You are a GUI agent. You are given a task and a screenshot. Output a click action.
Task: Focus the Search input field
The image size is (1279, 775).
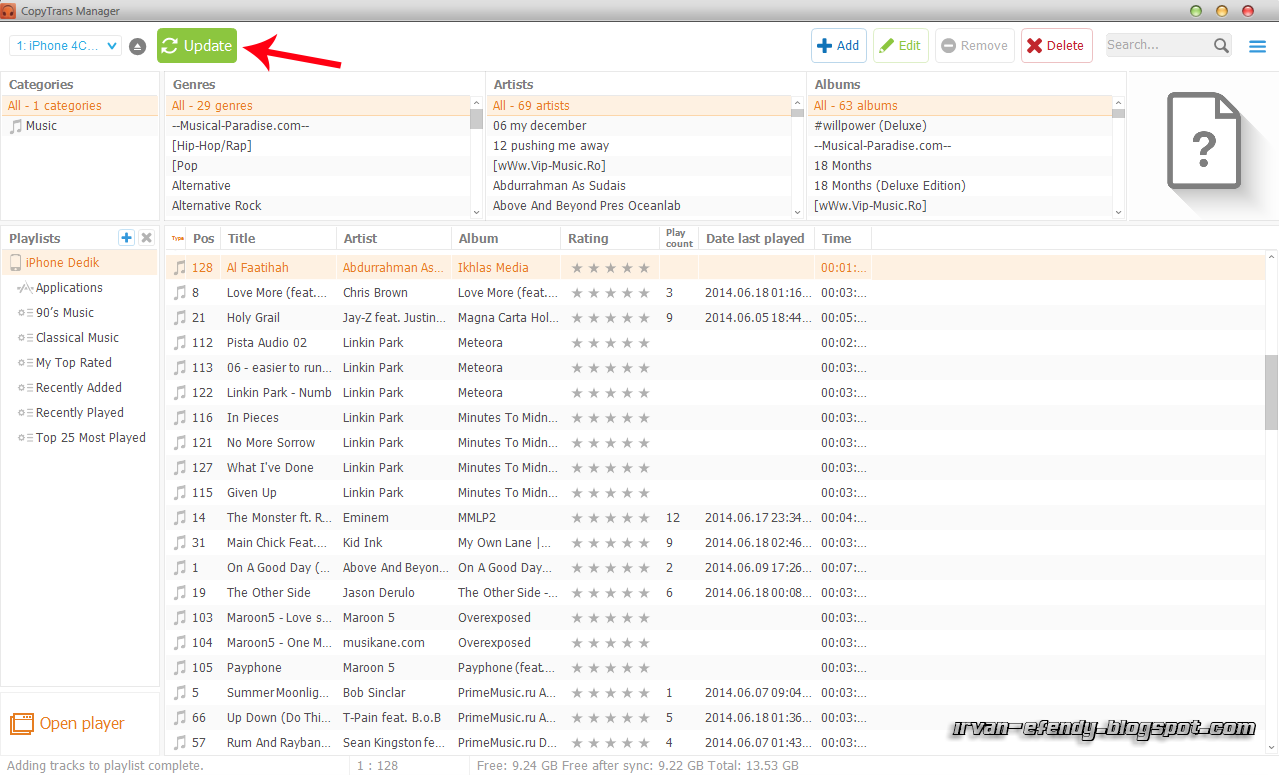(1158, 45)
